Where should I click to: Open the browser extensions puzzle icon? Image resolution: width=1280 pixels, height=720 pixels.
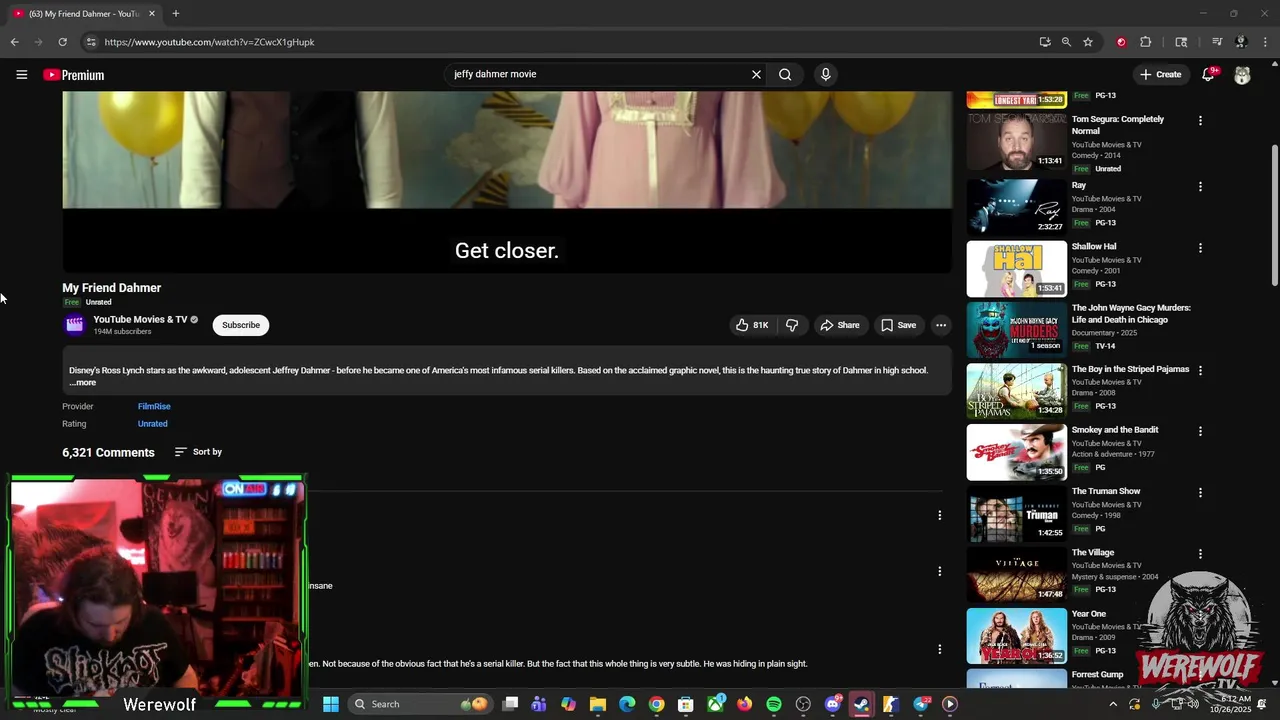click(x=1146, y=42)
